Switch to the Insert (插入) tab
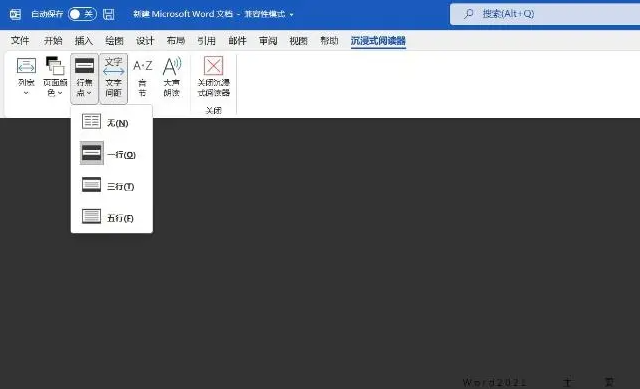 coord(84,40)
